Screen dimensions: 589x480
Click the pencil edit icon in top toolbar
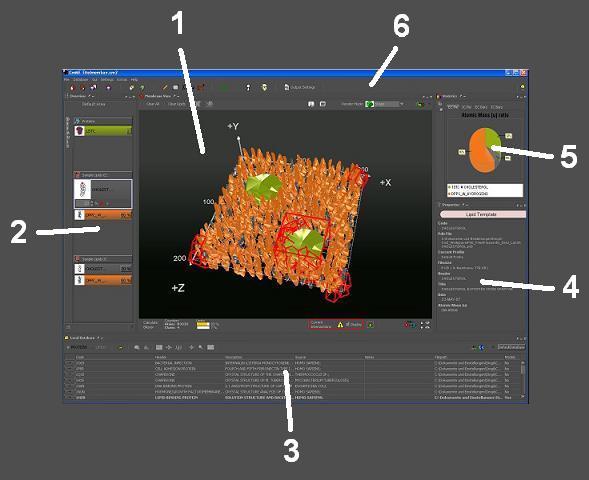[165, 88]
